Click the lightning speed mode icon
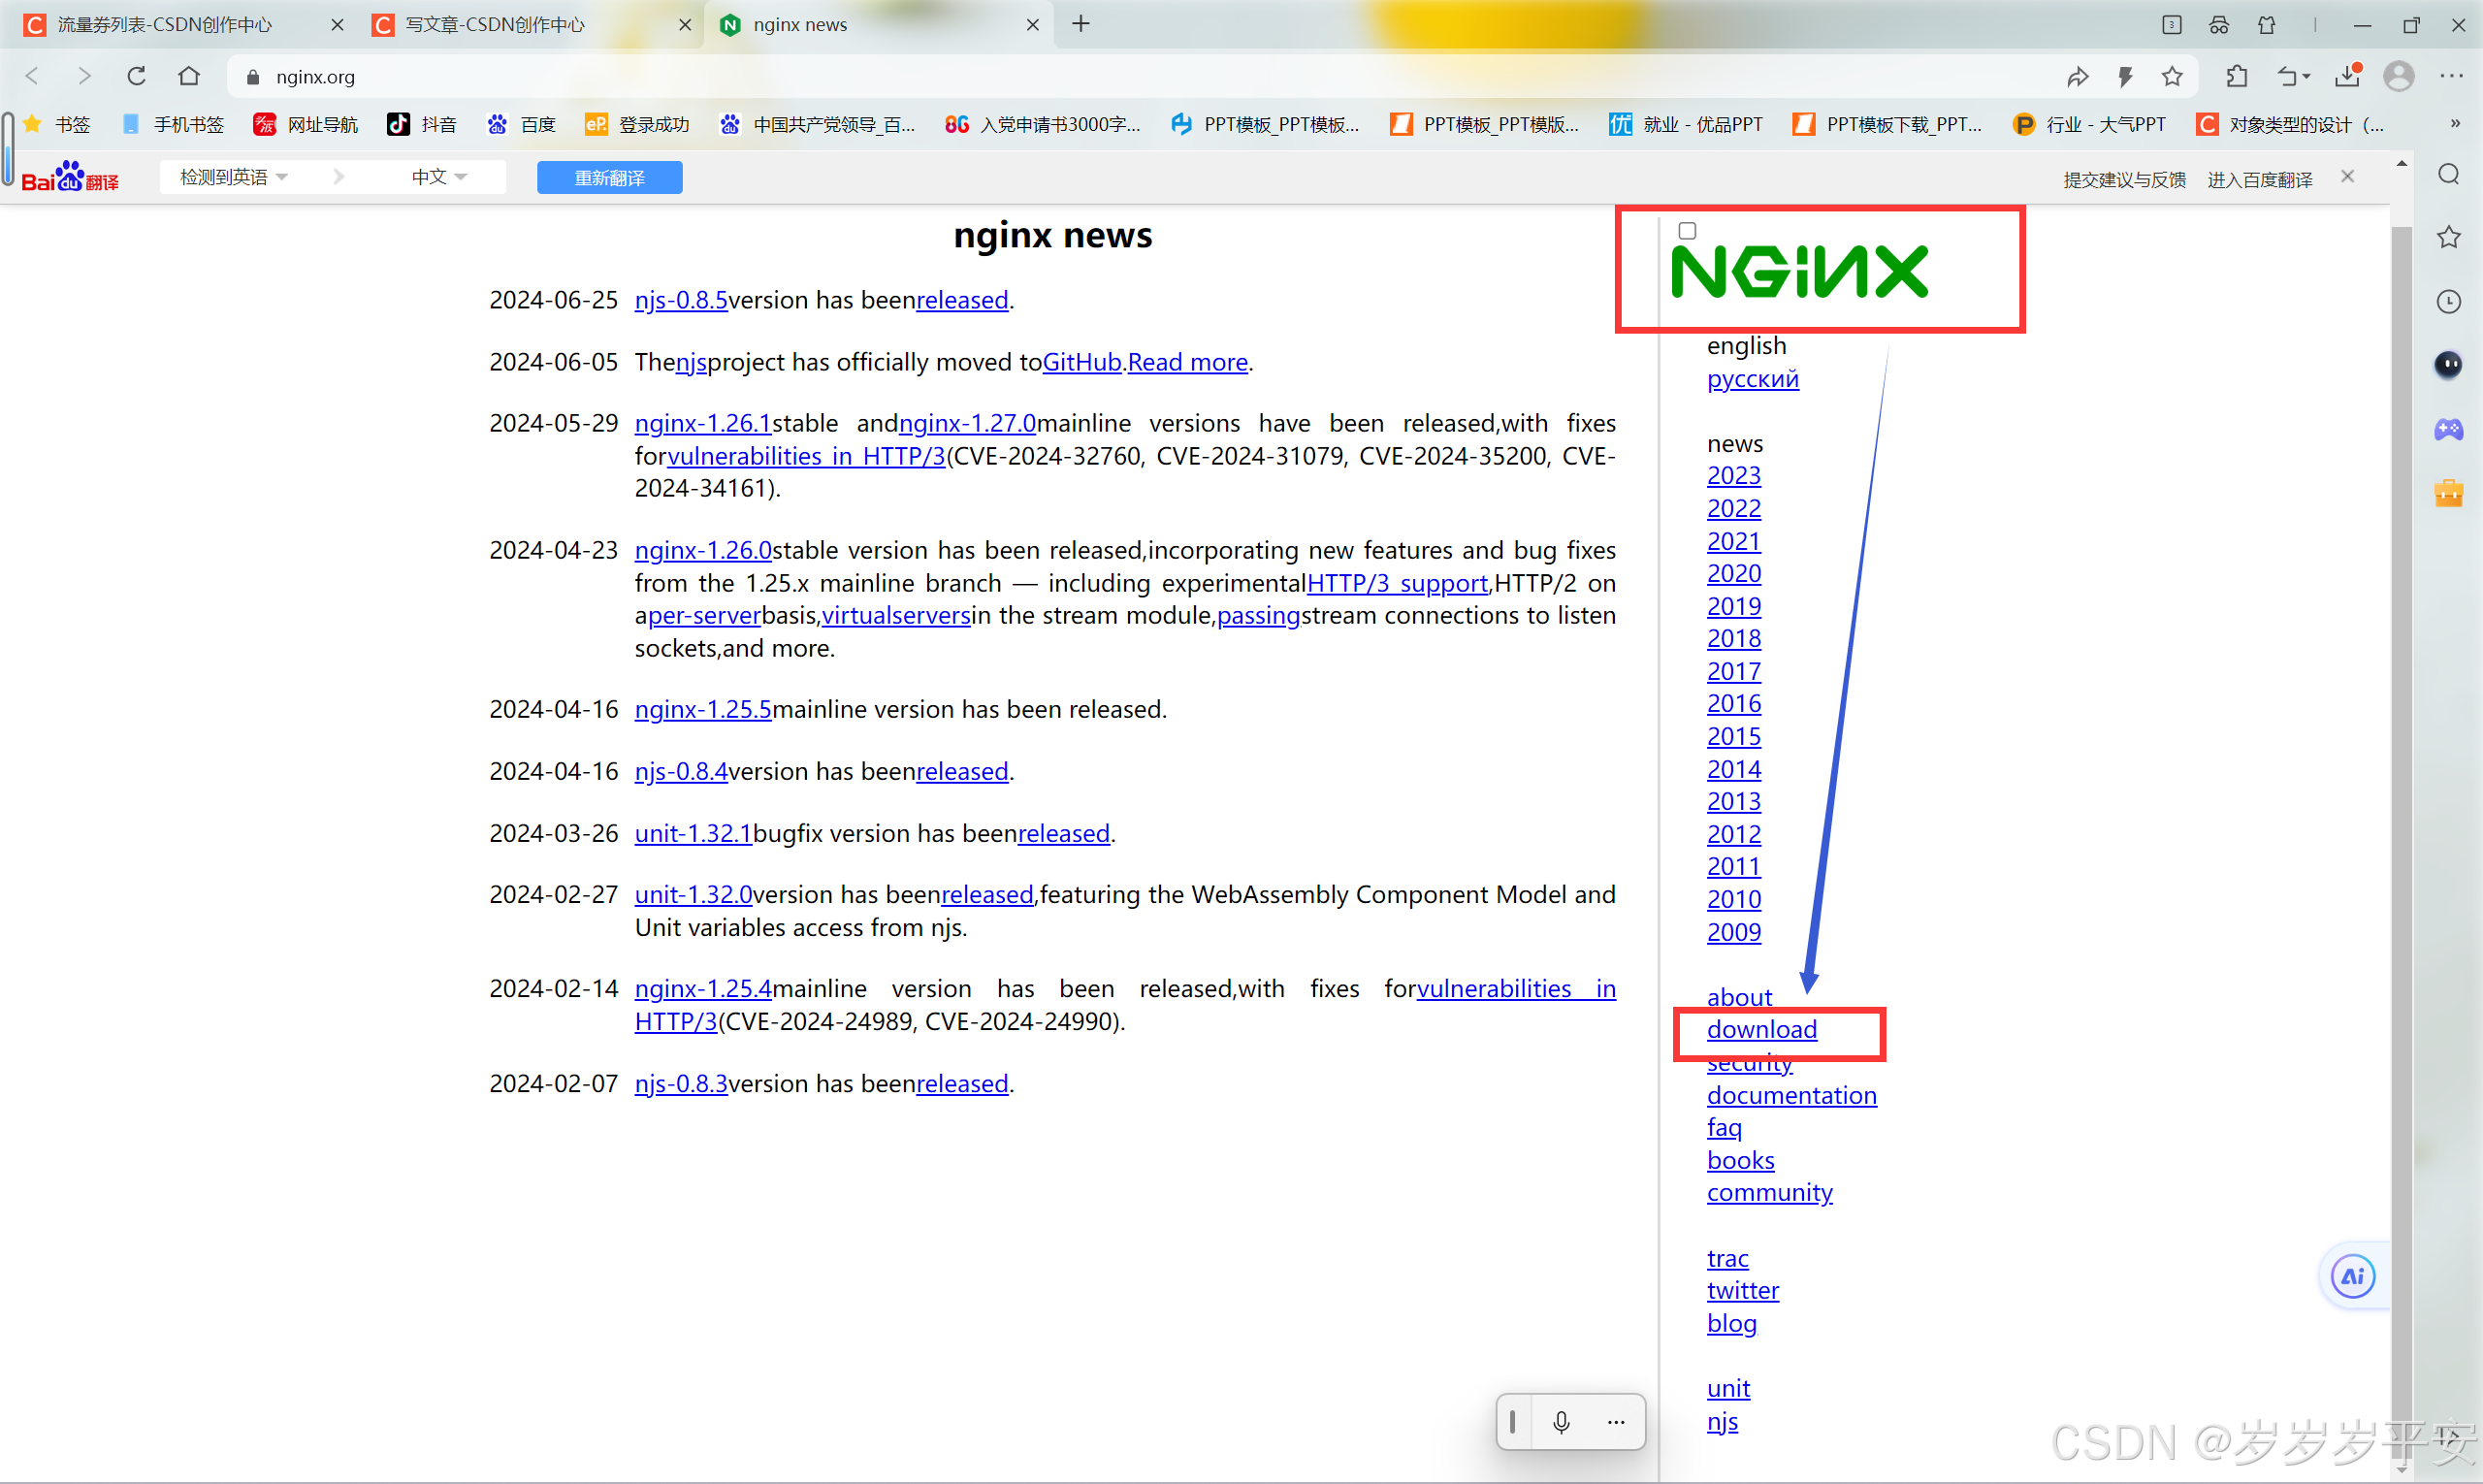The image size is (2483, 1484). coord(2125,76)
